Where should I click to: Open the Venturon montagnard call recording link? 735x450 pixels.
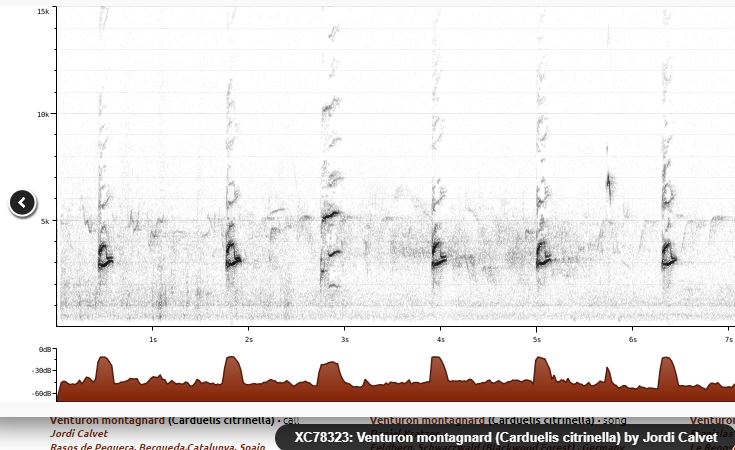pos(162,420)
